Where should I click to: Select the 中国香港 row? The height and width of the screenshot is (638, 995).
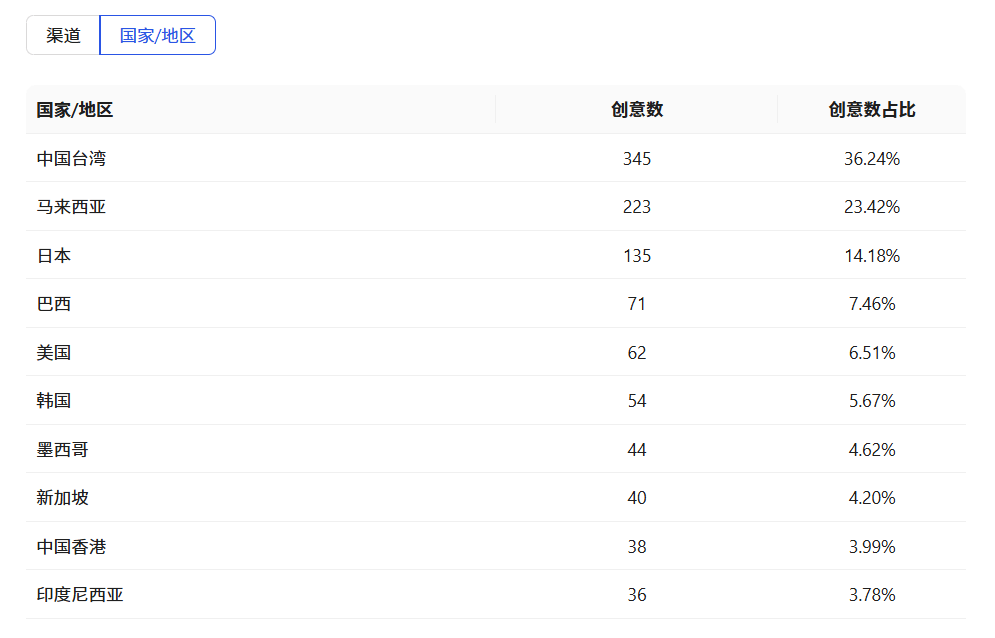coord(71,547)
